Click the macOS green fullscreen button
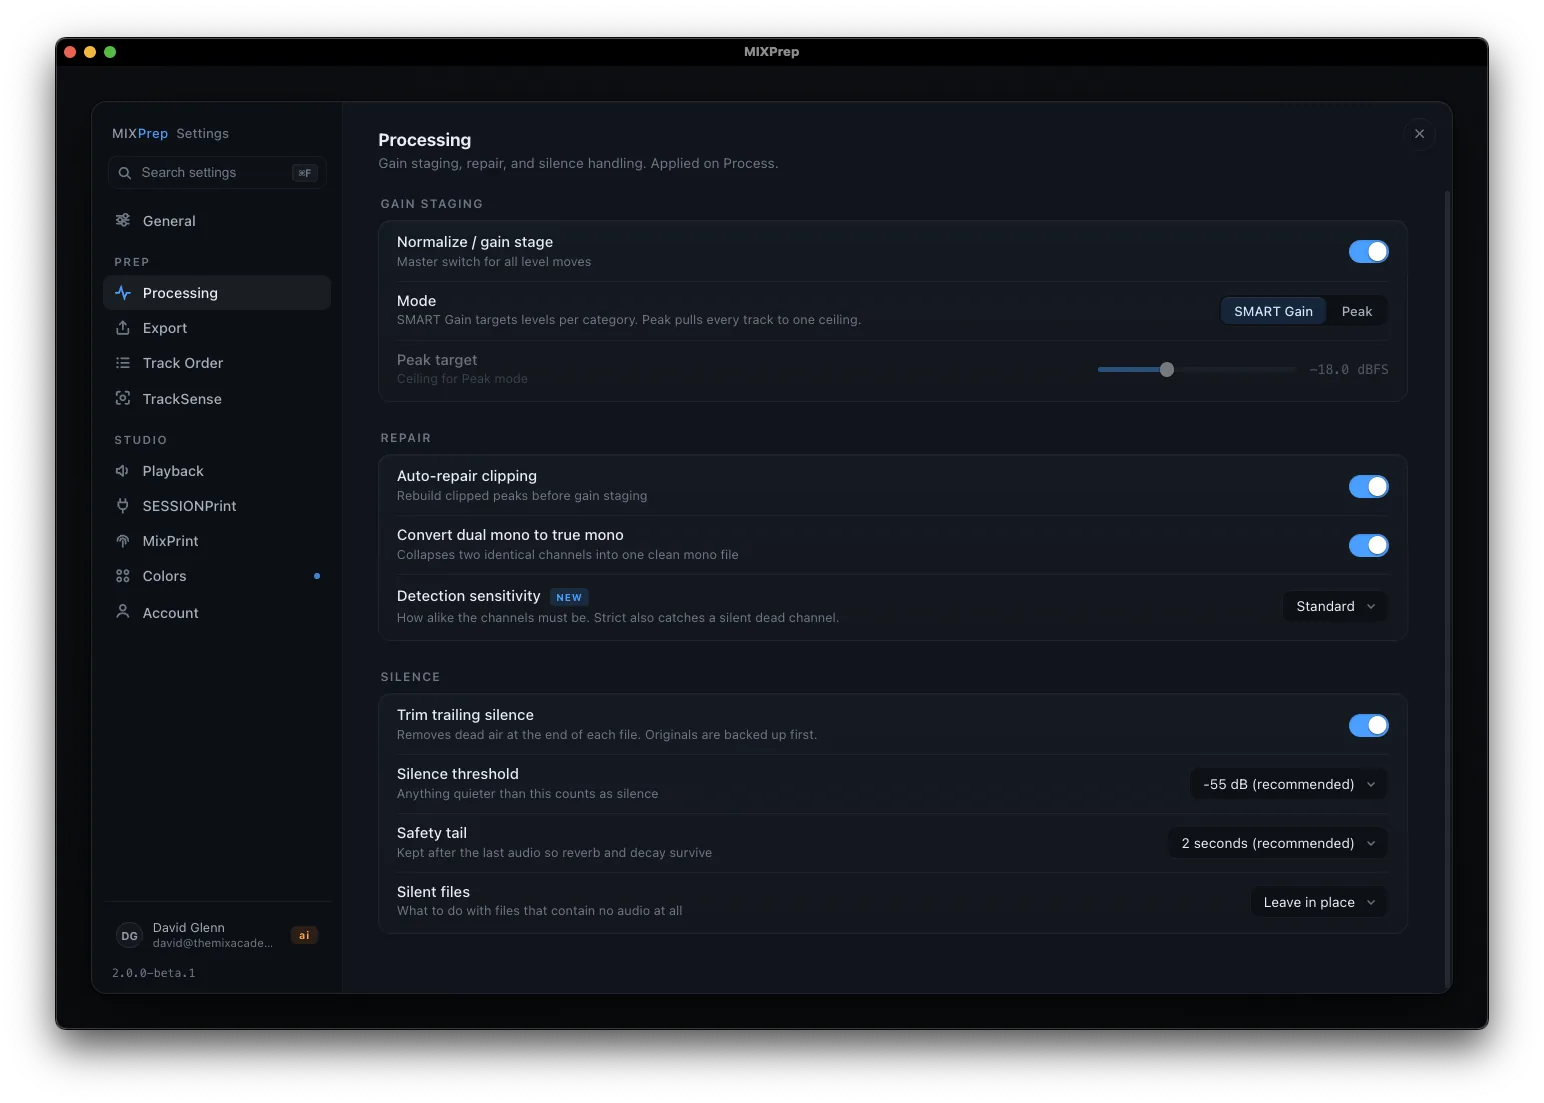This screenshot has width=1544, height=1103. 110,52
